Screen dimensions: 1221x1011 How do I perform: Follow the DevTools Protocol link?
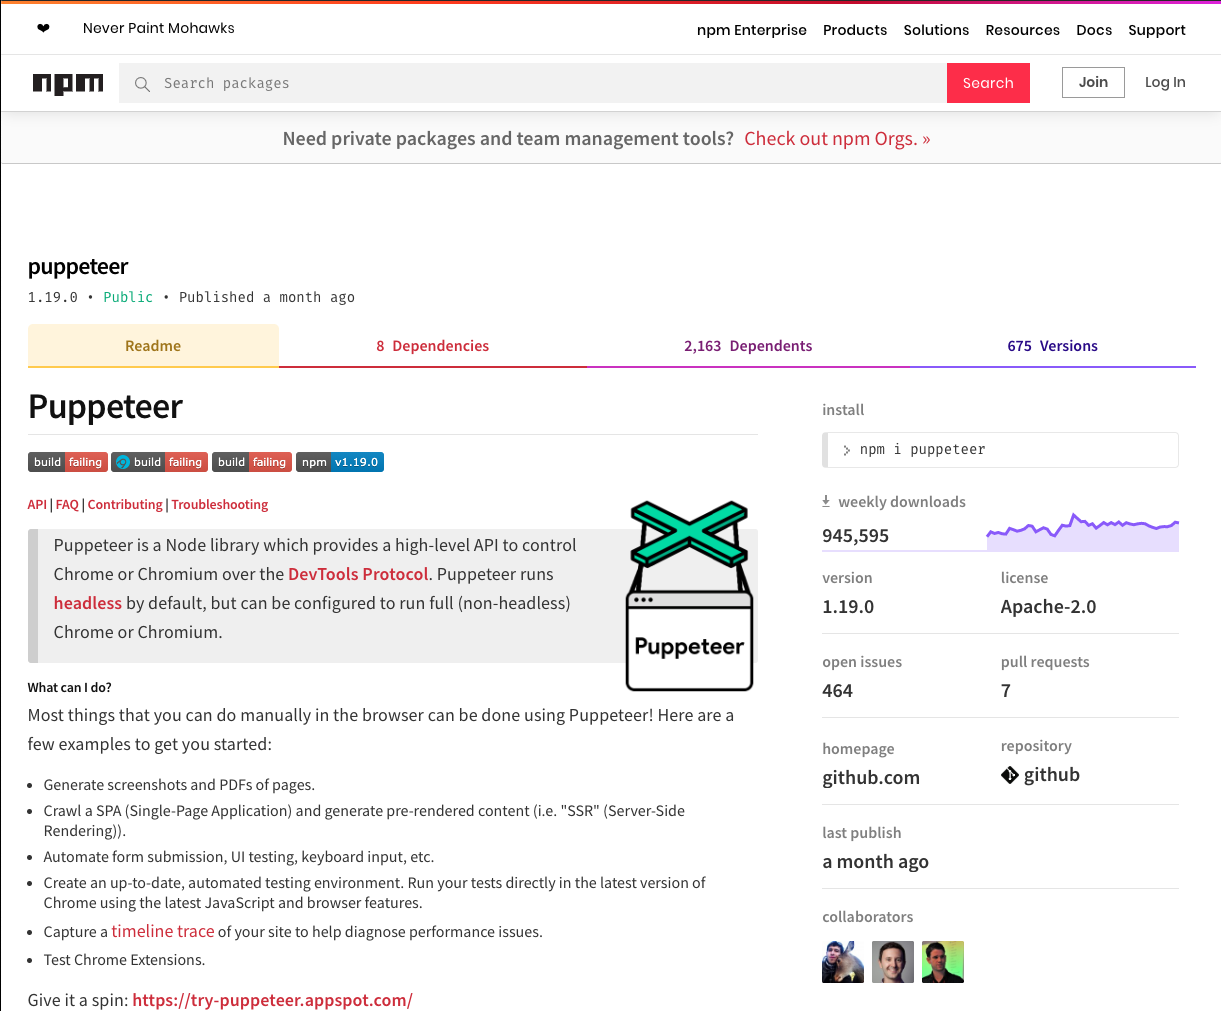(358, 574)
